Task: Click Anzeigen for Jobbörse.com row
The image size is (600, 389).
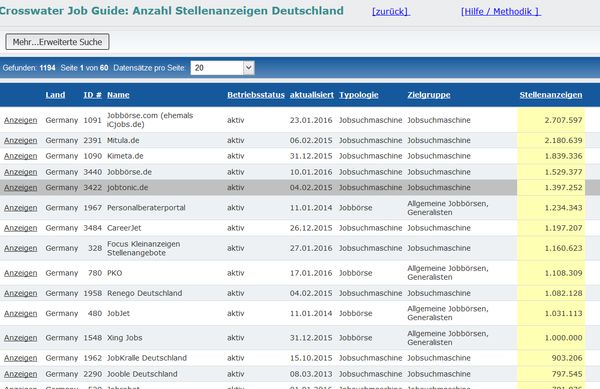Action: pos(21,120)
